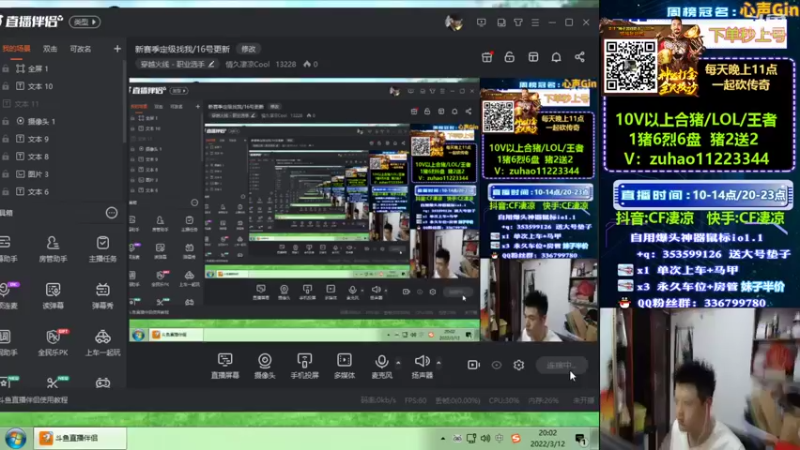Open the skin T-shirt icon in title bar
This screenshot has width=800, height=450.
518,22
